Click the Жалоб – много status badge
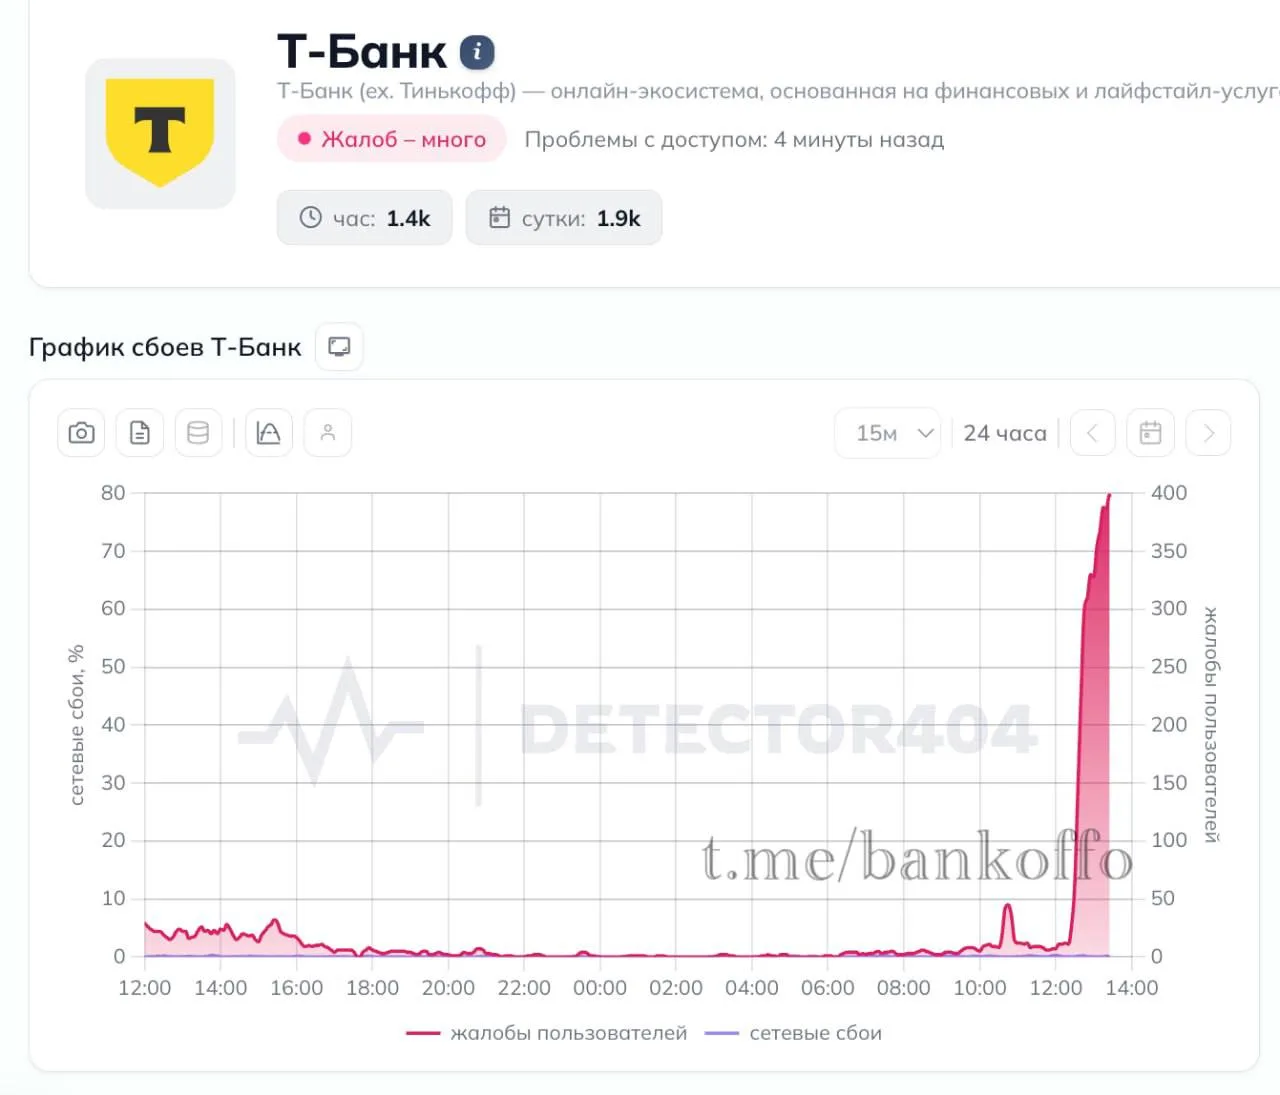The height and width of the screenshot is (1095, 1280). (392, 139)
